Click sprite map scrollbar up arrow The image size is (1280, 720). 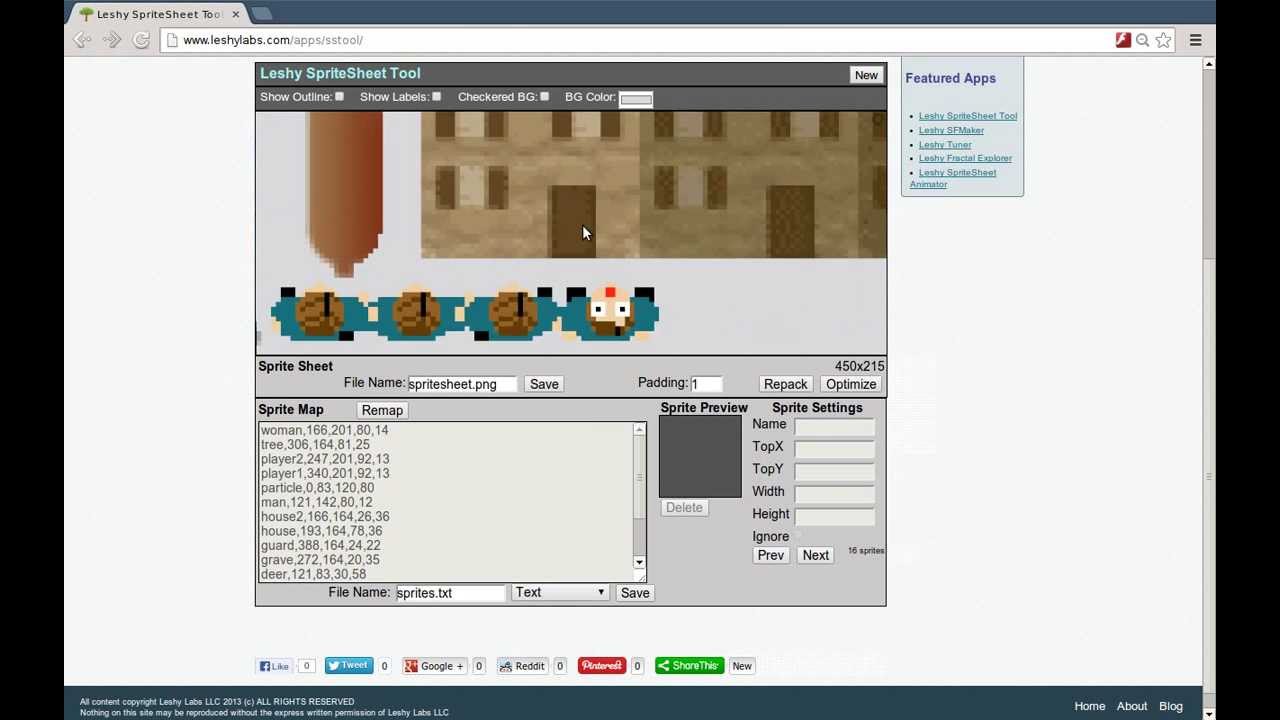pos(639,429)
